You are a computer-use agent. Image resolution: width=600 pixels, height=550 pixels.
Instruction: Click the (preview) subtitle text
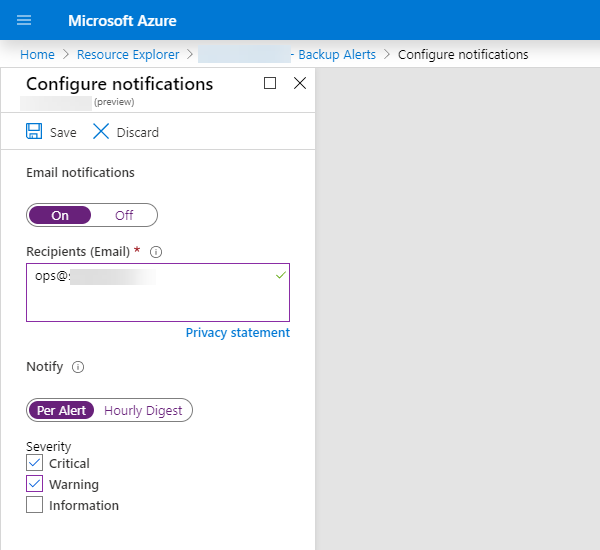pos(114,102)
